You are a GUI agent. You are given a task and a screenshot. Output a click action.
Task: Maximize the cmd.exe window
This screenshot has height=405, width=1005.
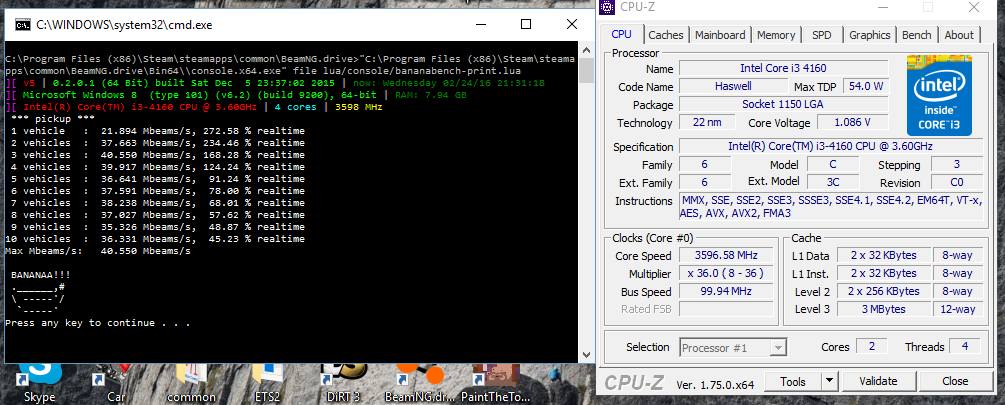point(526,24)
